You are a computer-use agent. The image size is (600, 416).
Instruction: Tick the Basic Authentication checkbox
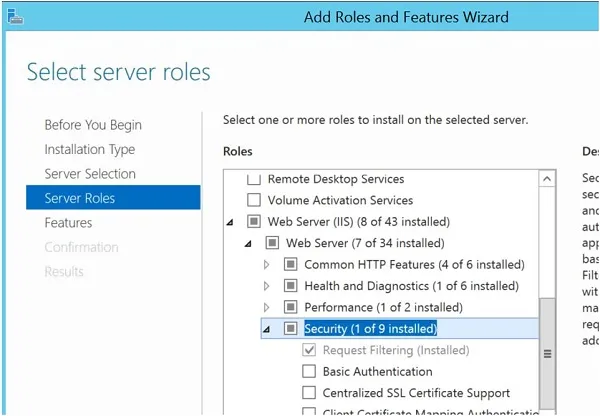[309, 372]
